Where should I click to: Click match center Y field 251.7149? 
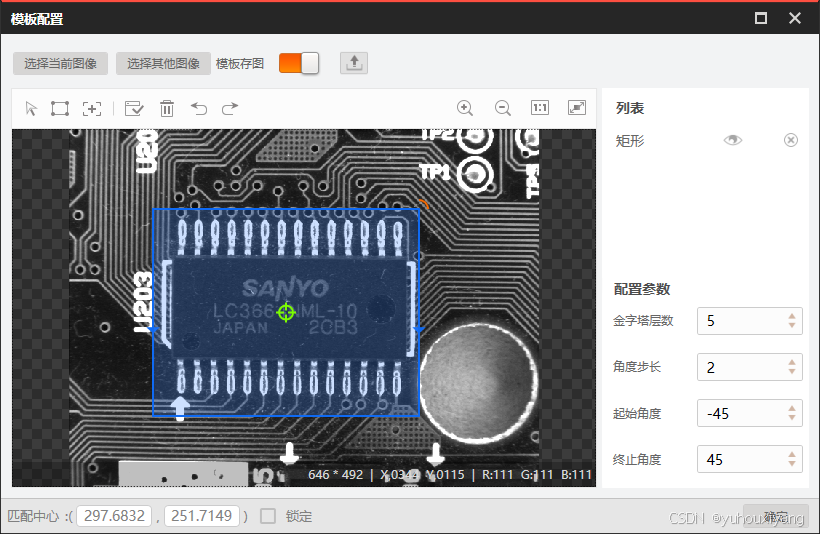click(201, 516)
